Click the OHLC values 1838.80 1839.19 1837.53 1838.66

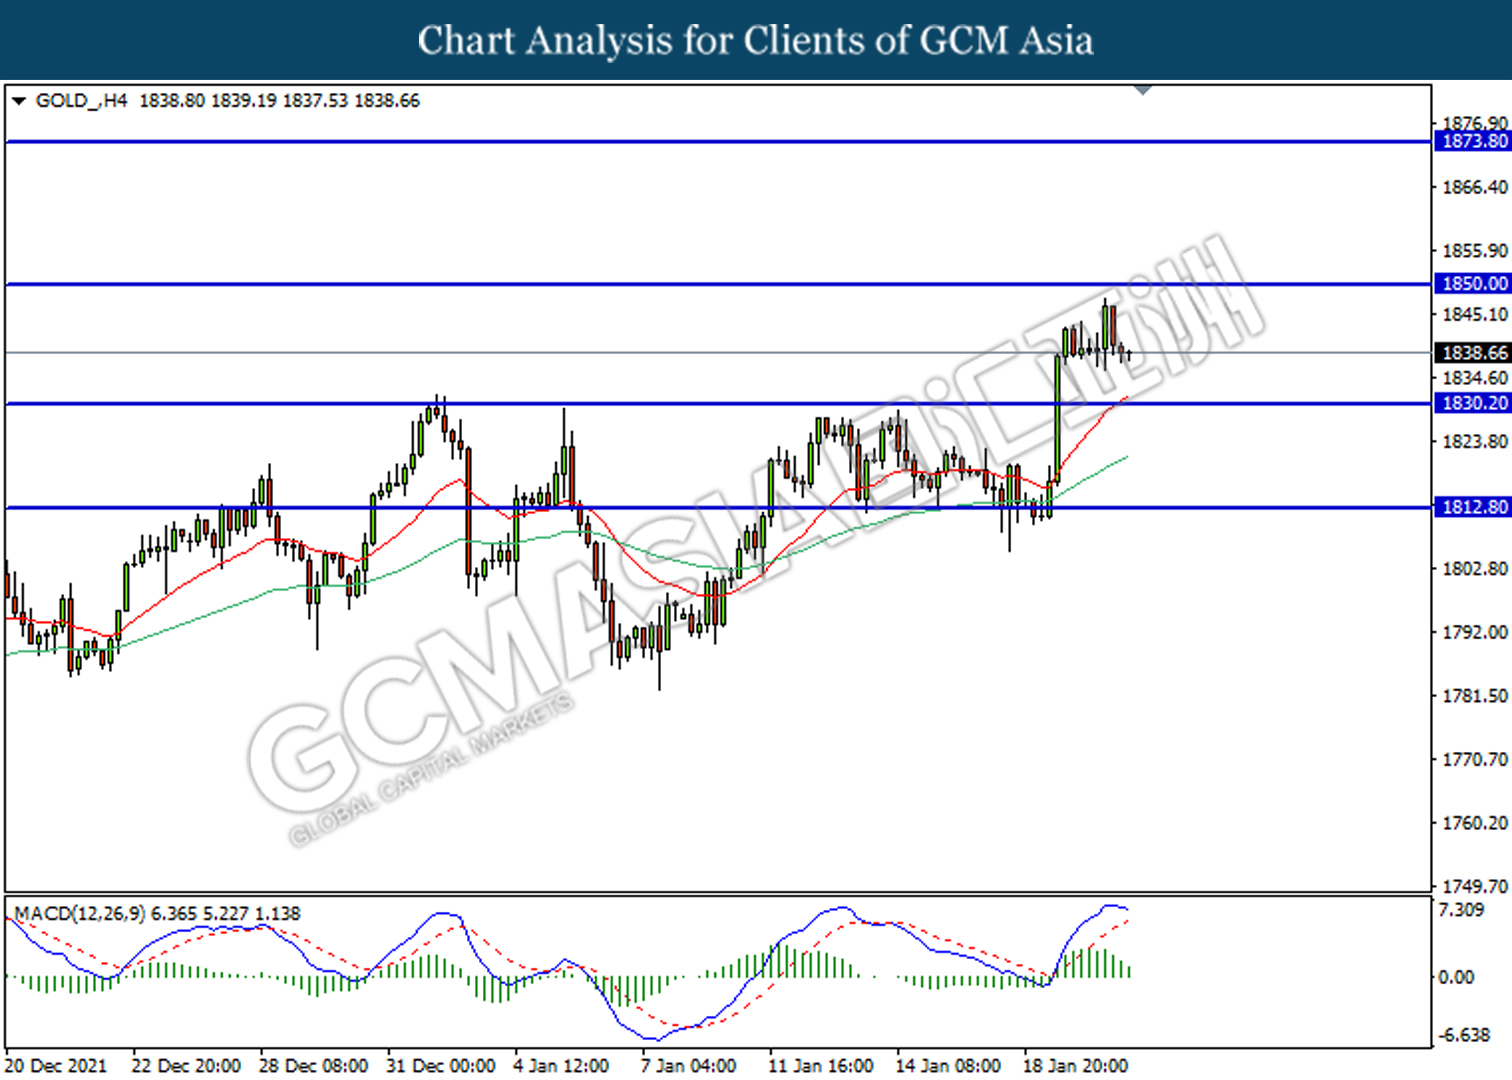(x=279, y=101)
